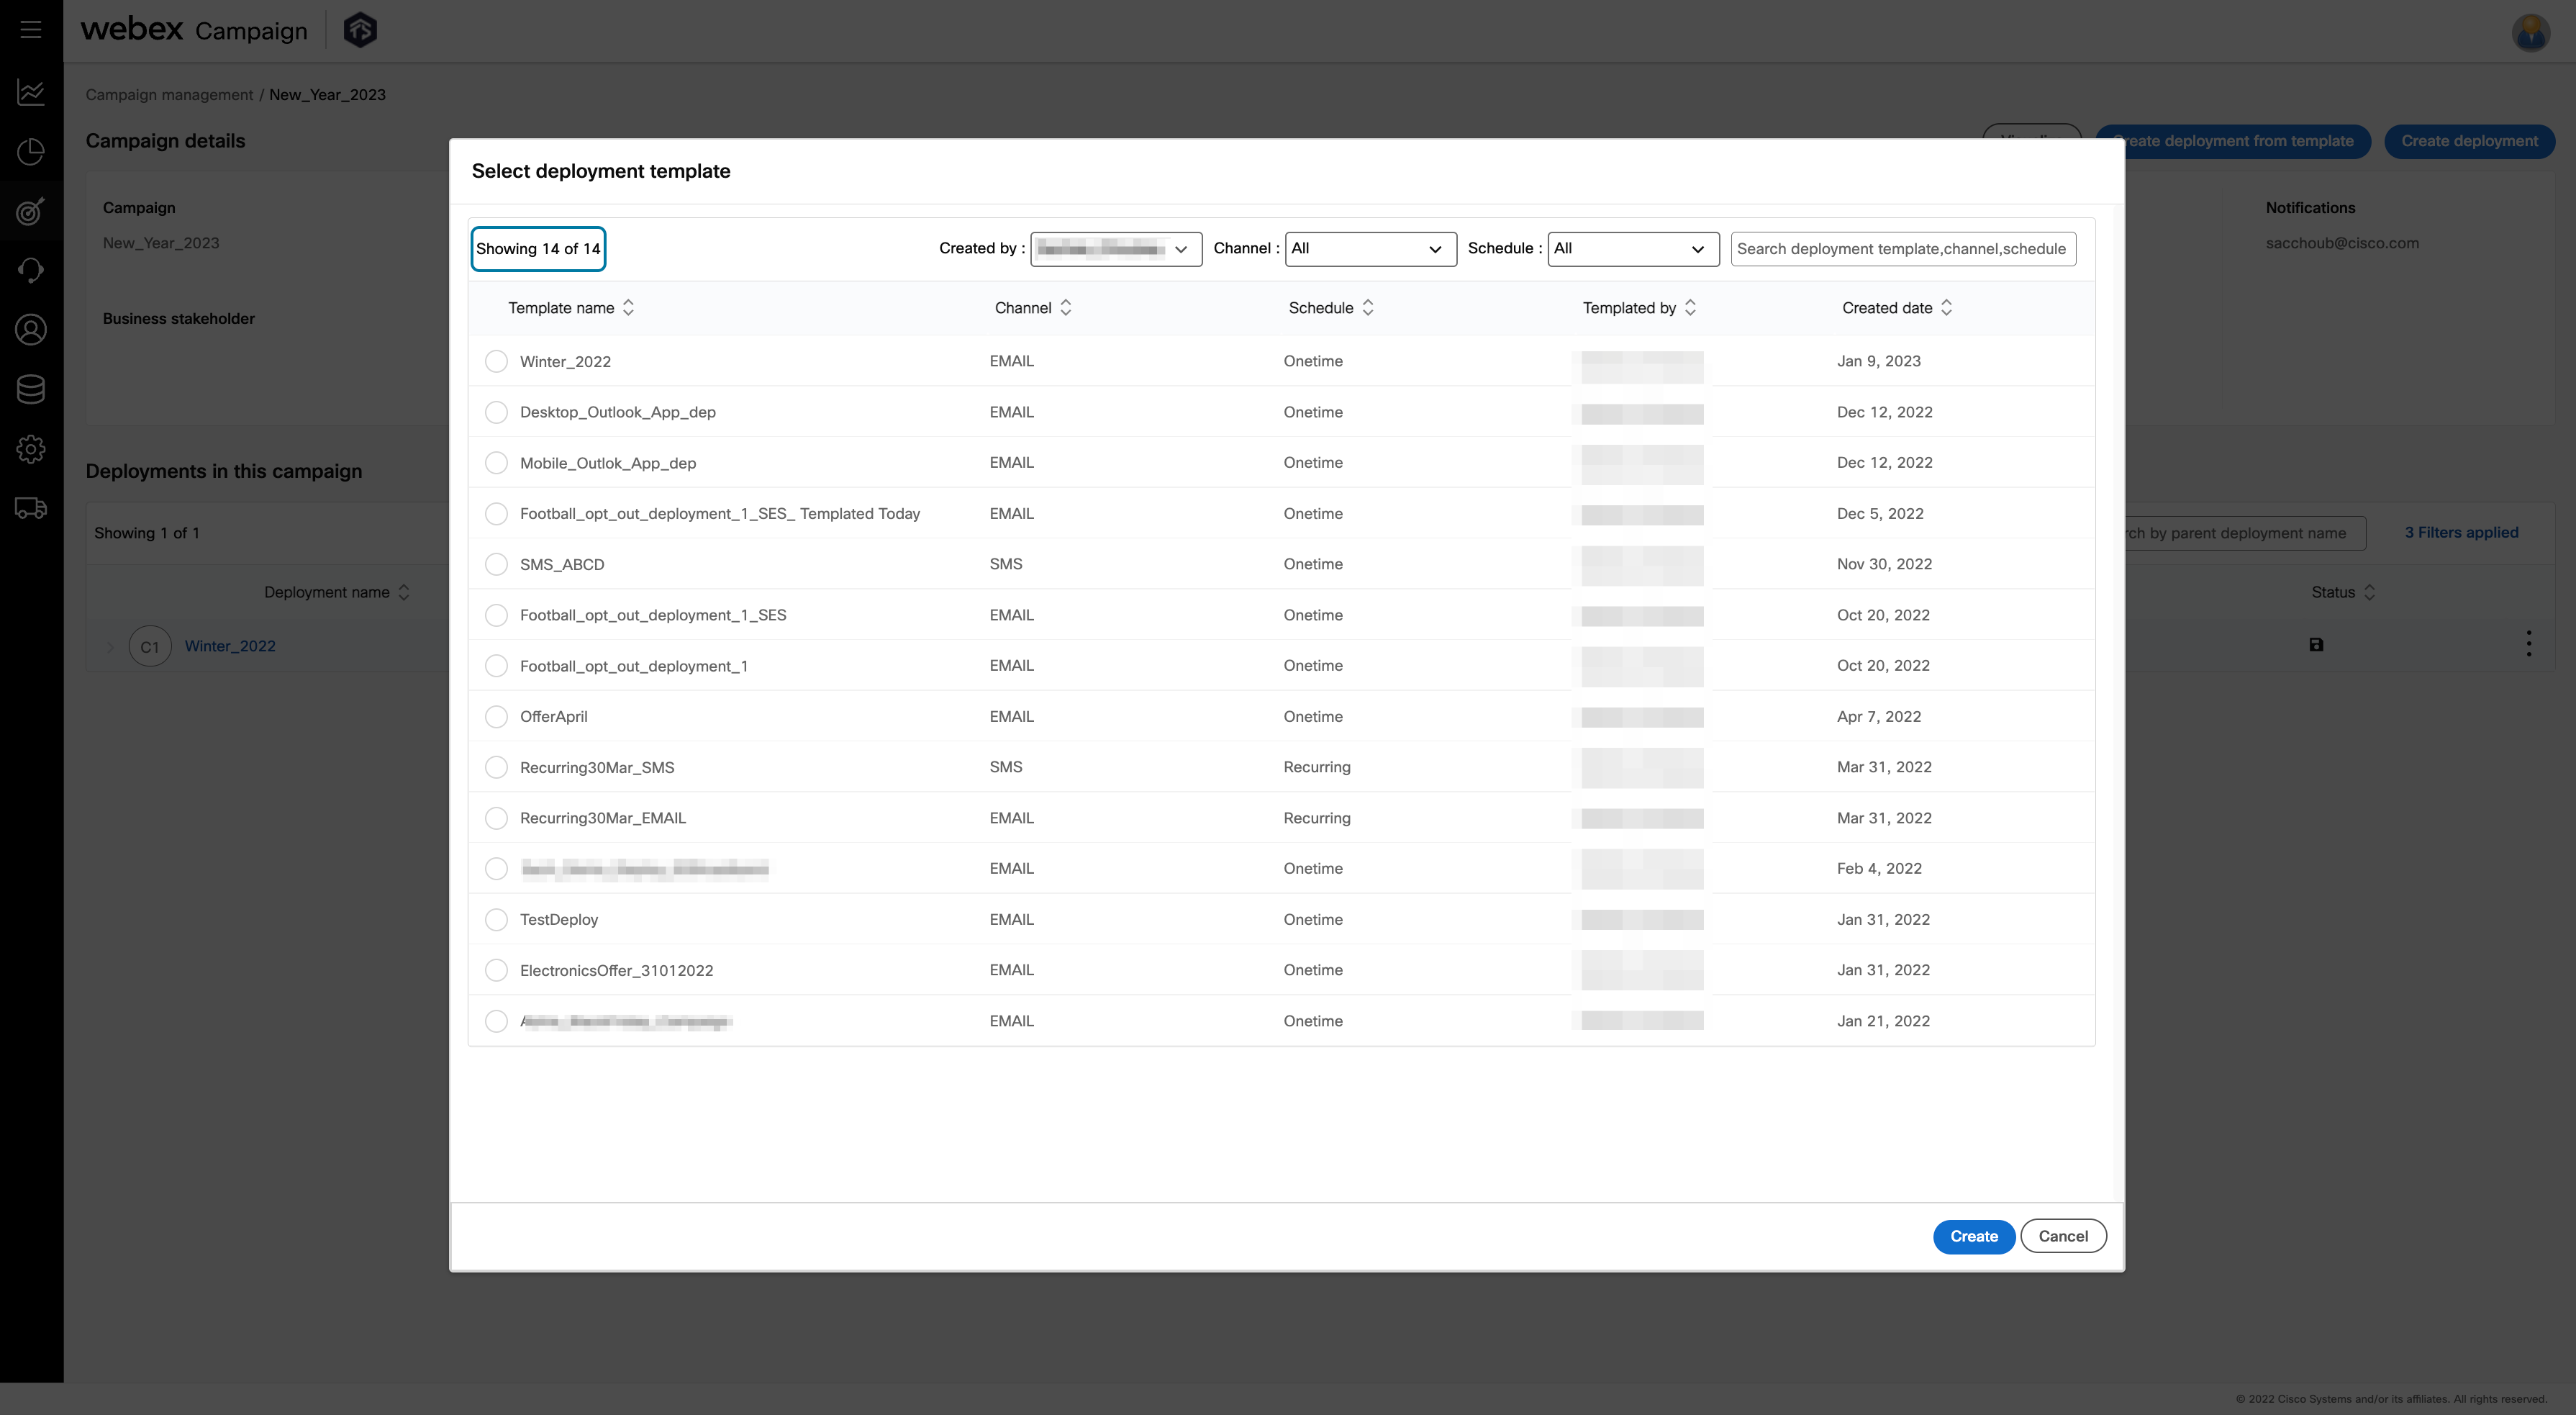Click the Showing 14 of 14 indicator
The image size is (2576, 1415).
click(x=538, y=249)
